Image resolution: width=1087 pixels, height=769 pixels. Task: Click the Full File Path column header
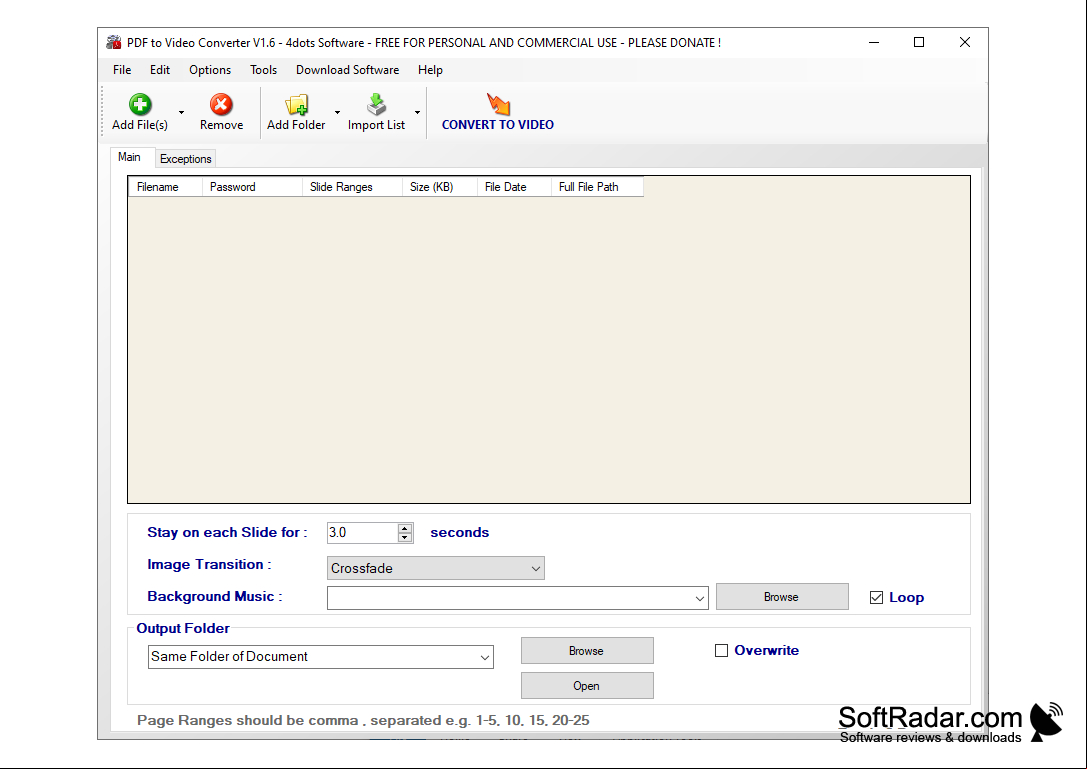(597, 187)
